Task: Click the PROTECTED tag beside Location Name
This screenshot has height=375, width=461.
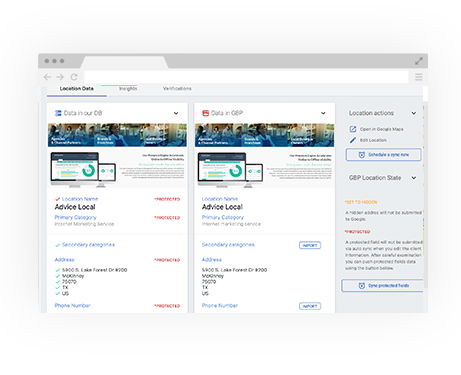Action: tap(167, 199)
